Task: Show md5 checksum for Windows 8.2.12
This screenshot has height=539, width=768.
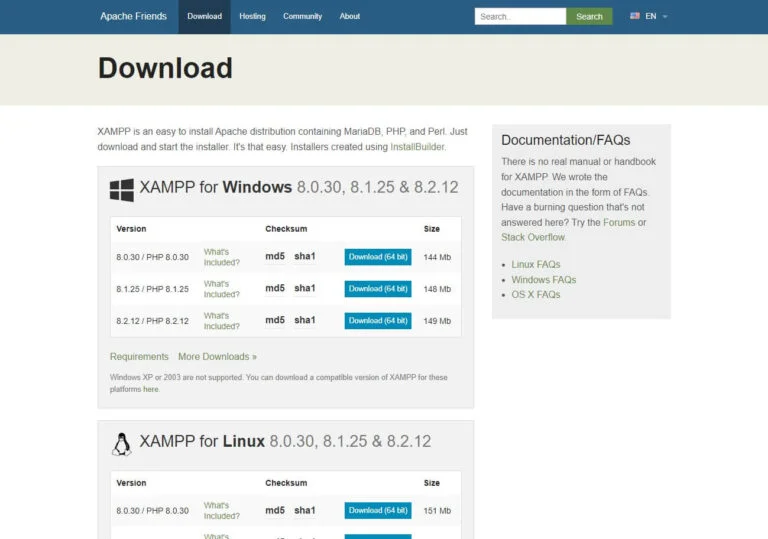Action: pyautogui.click(x=275, y=320)
